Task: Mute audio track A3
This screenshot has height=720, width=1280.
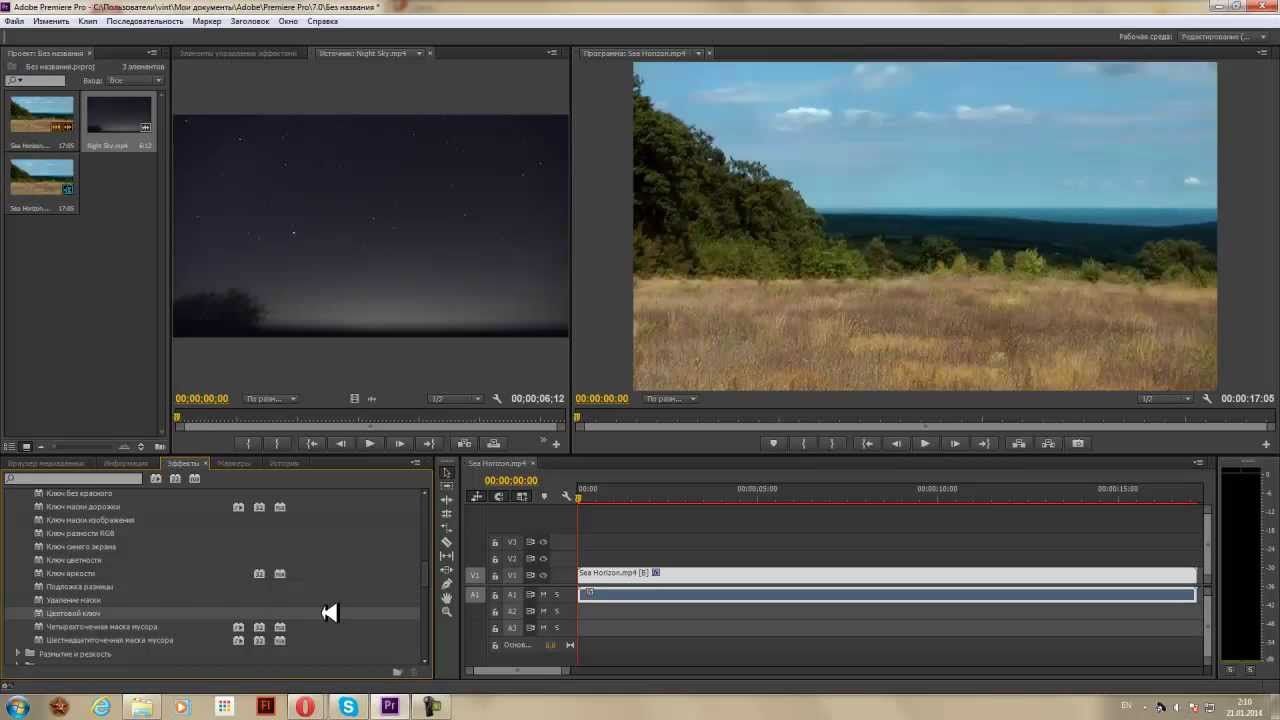Action: click(543, 628)
